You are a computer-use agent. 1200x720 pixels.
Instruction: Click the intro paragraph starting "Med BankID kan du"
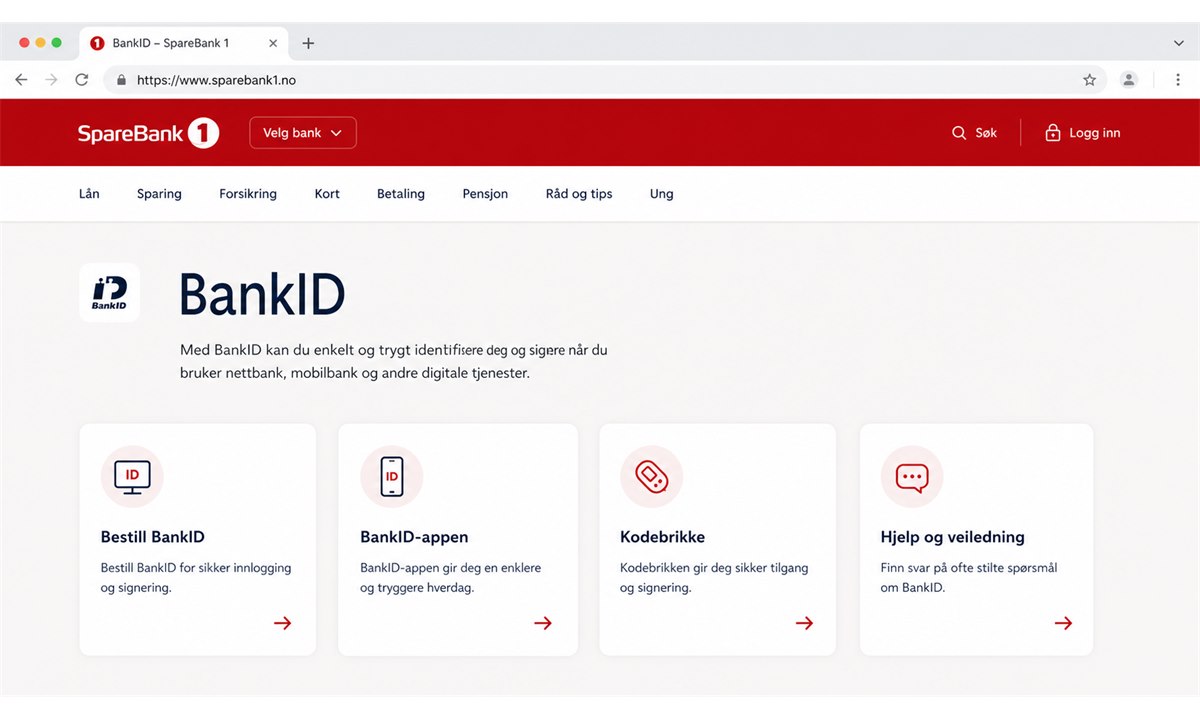click(x=394, y=361)
